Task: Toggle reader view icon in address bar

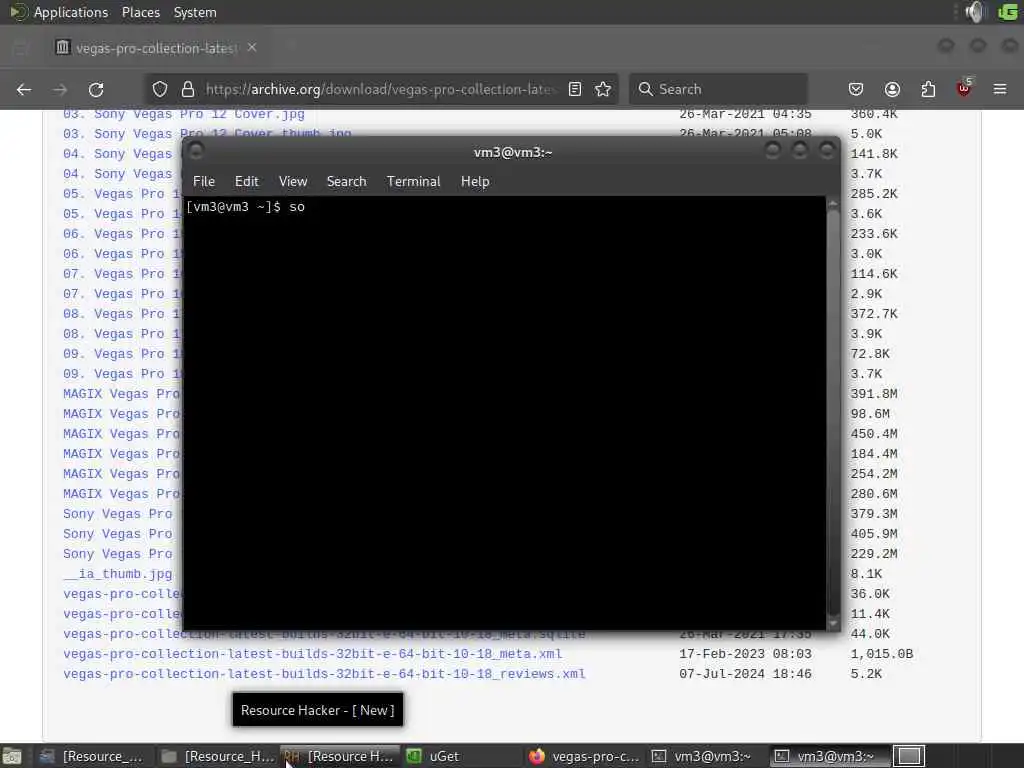Action: (x=575, y=89)
